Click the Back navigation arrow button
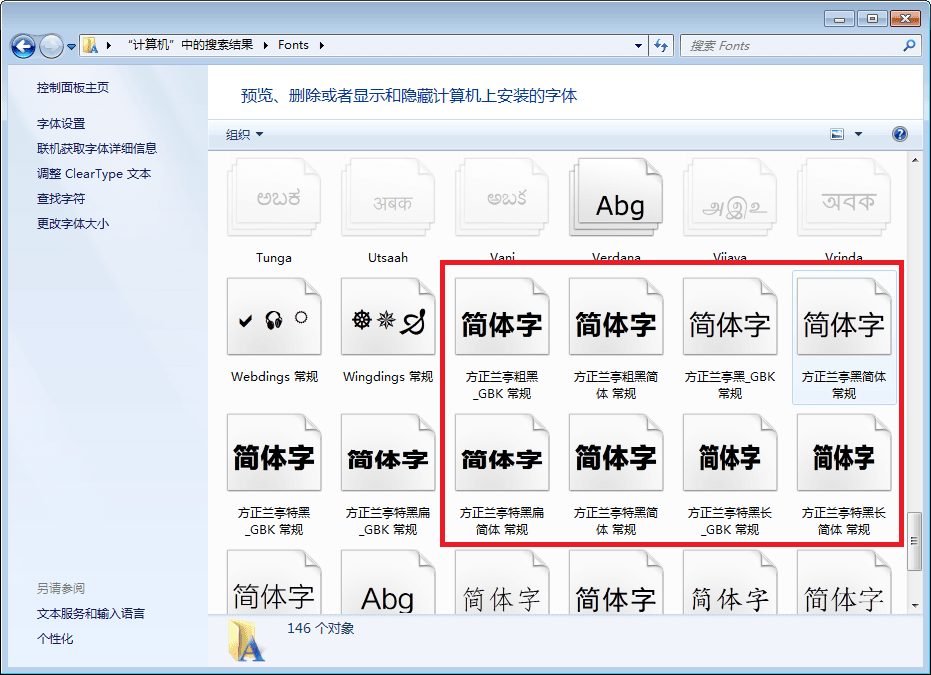 [24, 46]
